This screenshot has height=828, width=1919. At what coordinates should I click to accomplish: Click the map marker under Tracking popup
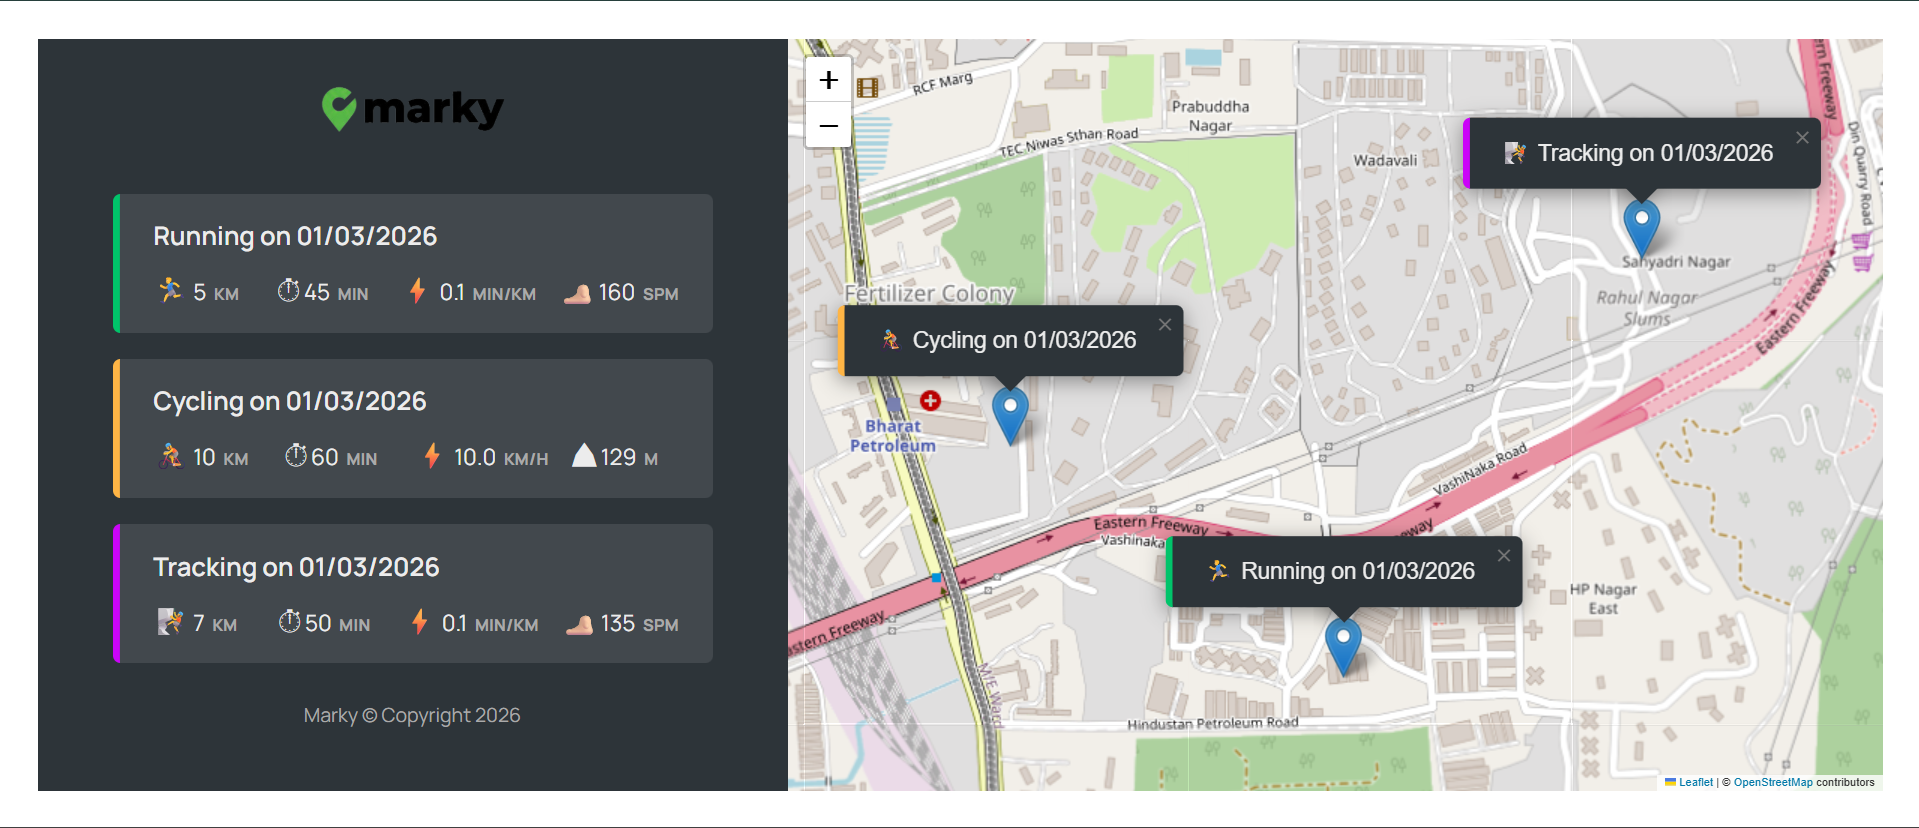tap(1641, 225)
